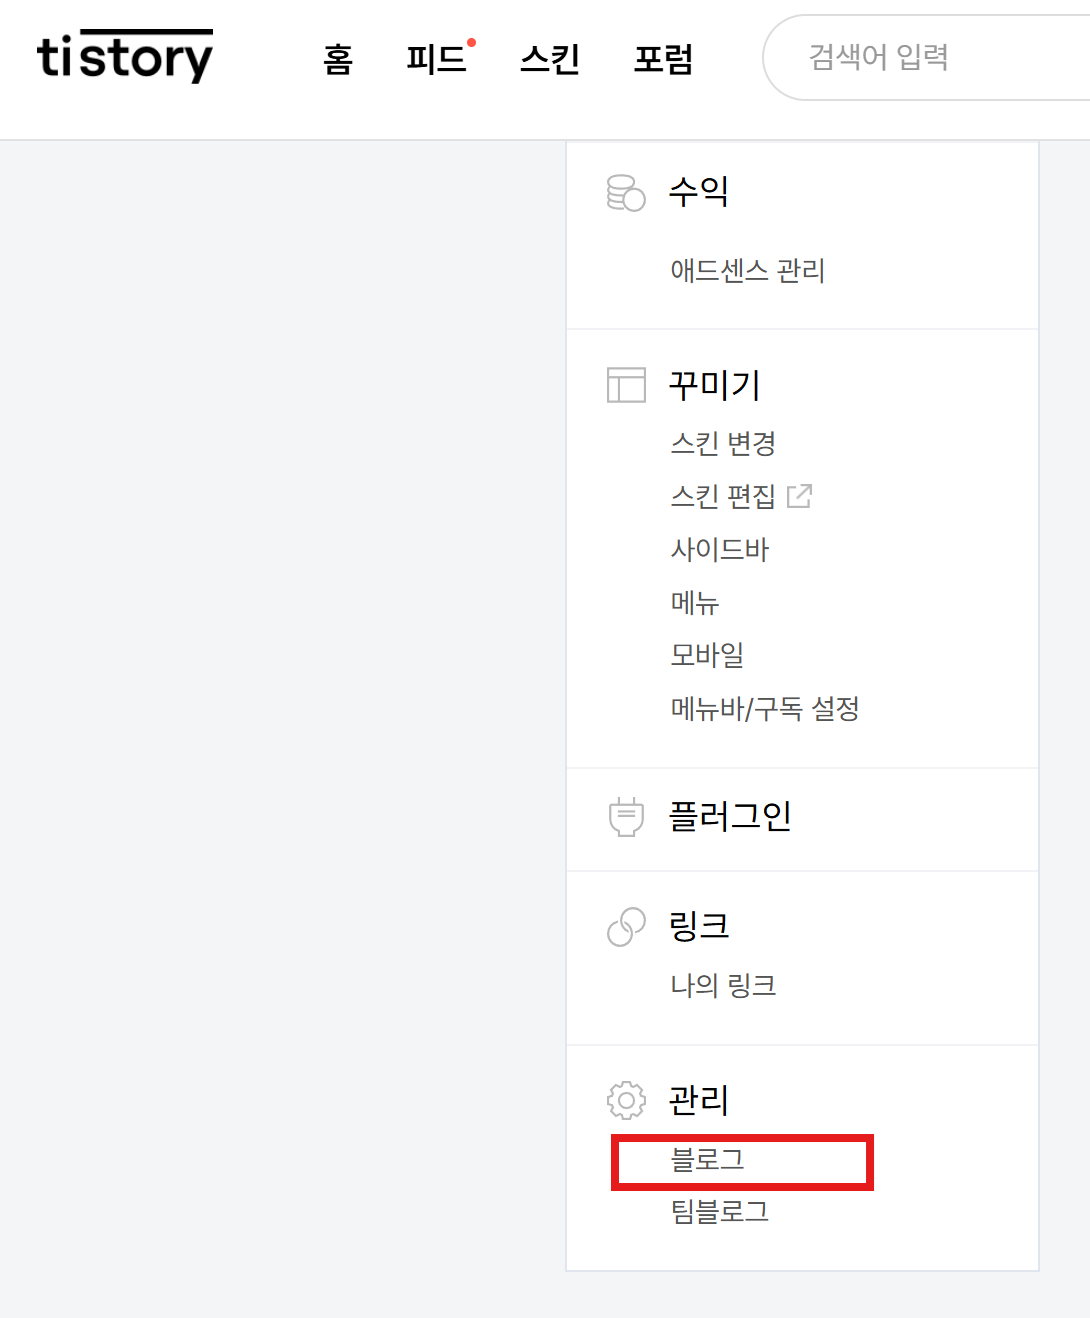The width and height of the screenshot is (1090, 1318).
Task: Click the layout icon beside 꾸미기
Action: coord(625,386)
